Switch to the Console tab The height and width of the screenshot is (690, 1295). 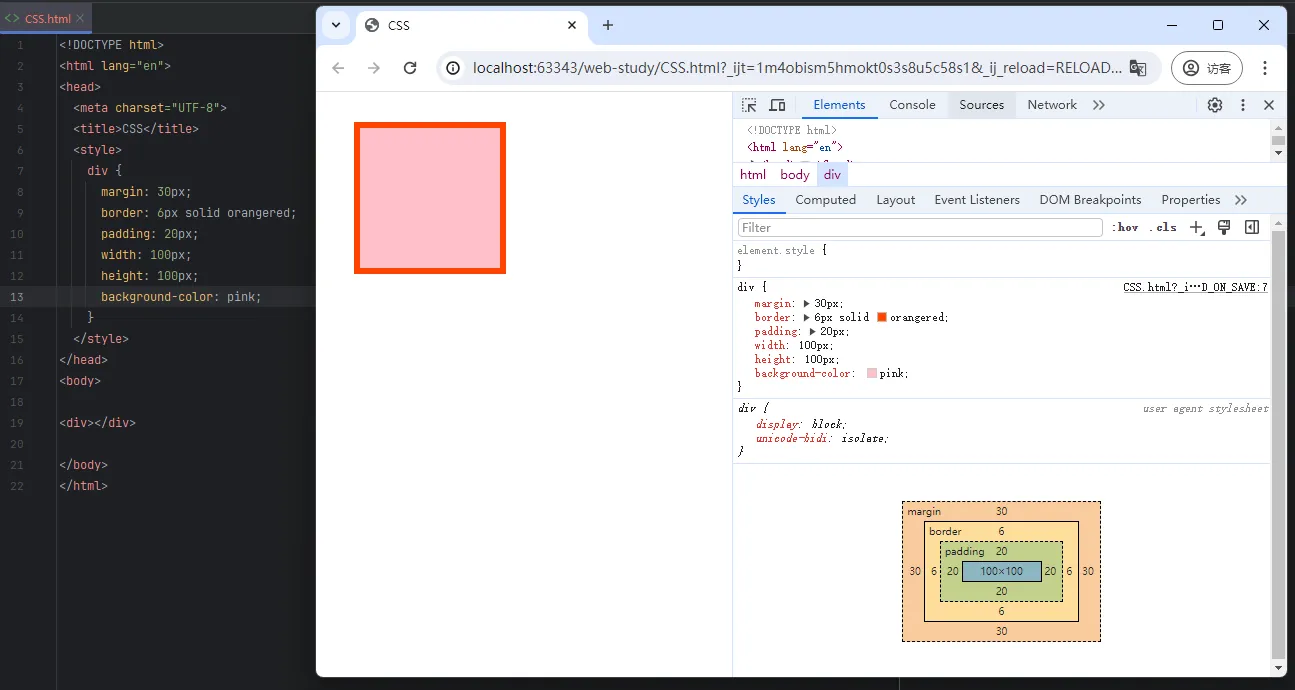click(x=912, y=105)
